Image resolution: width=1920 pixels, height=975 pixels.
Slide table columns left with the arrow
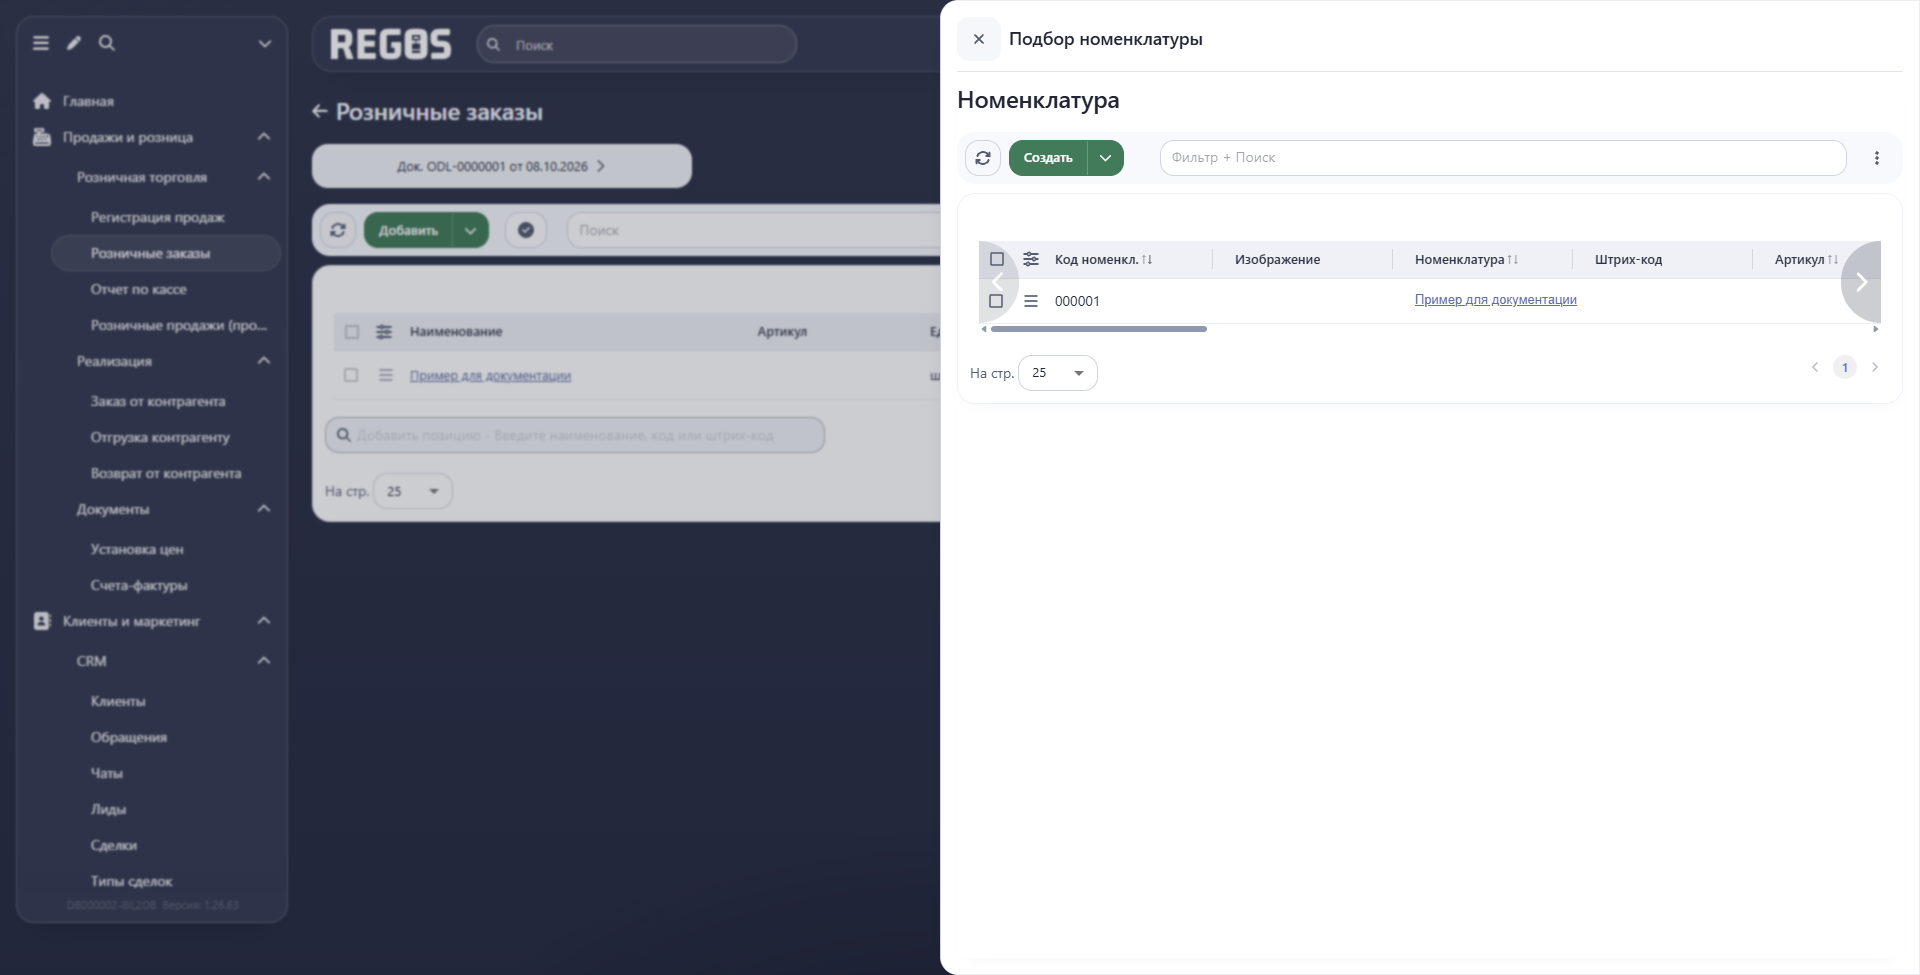(x=997, y=282)
